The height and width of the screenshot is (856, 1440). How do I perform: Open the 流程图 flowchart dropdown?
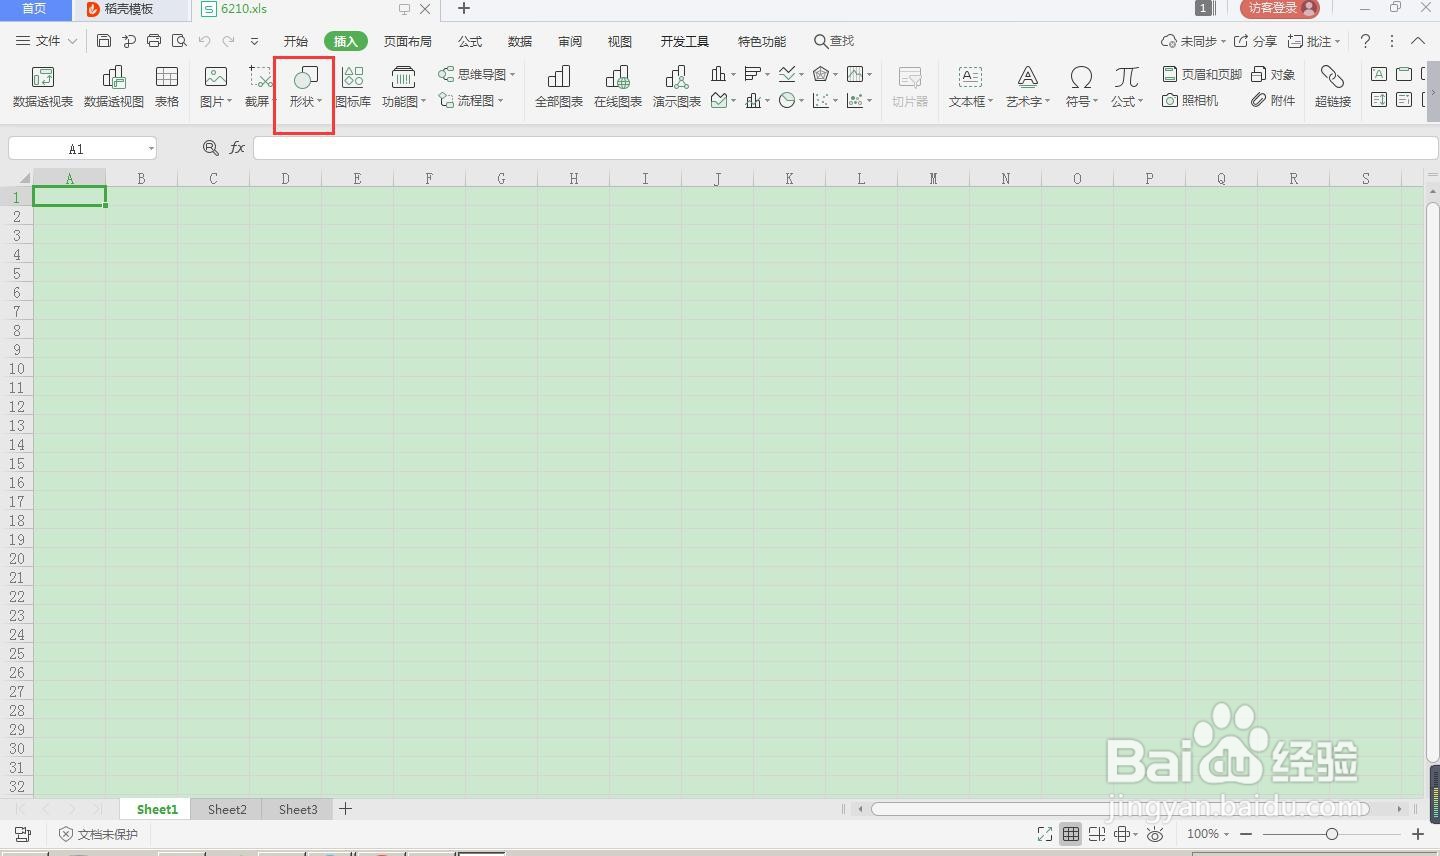tap(471, 100)
